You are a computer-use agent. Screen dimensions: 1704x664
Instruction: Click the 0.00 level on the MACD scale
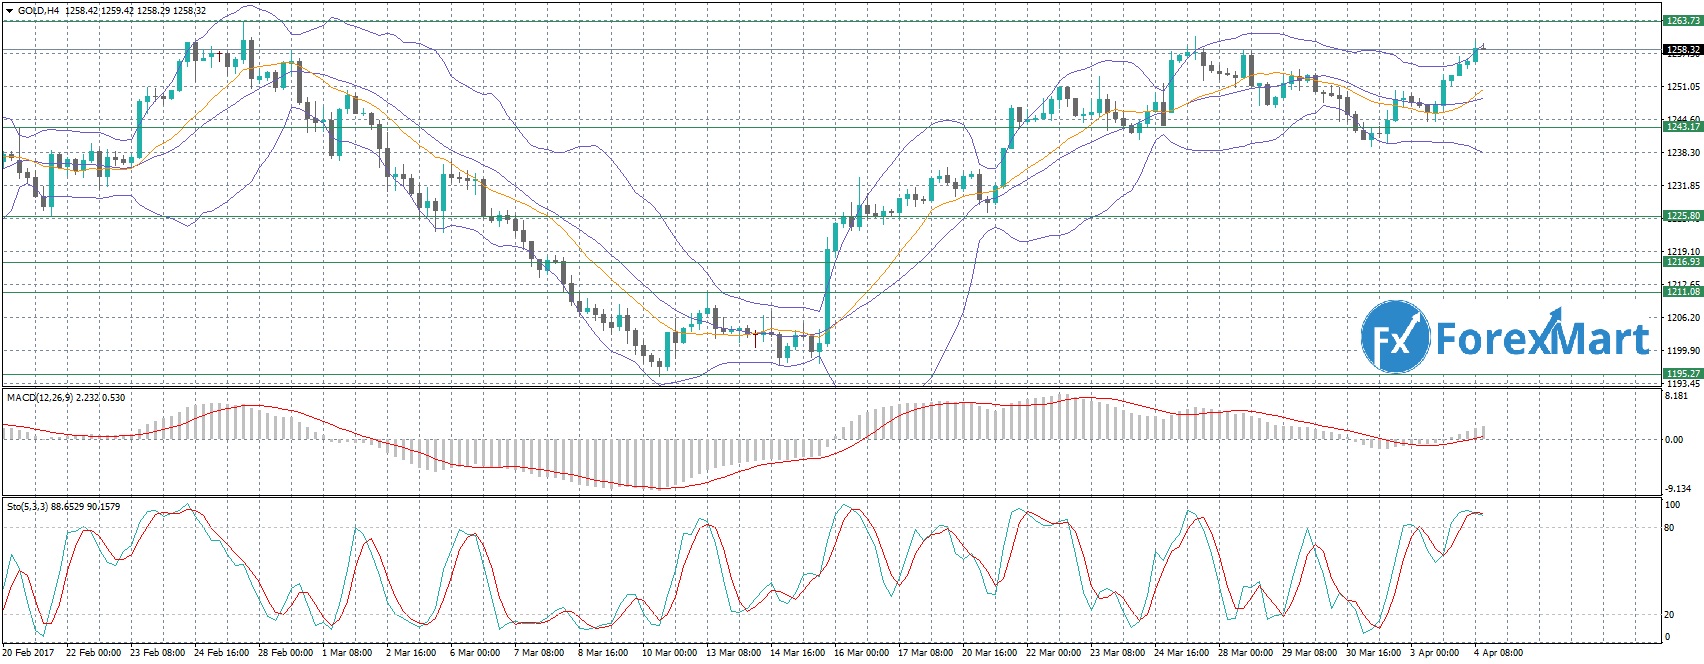(1673, 439)
